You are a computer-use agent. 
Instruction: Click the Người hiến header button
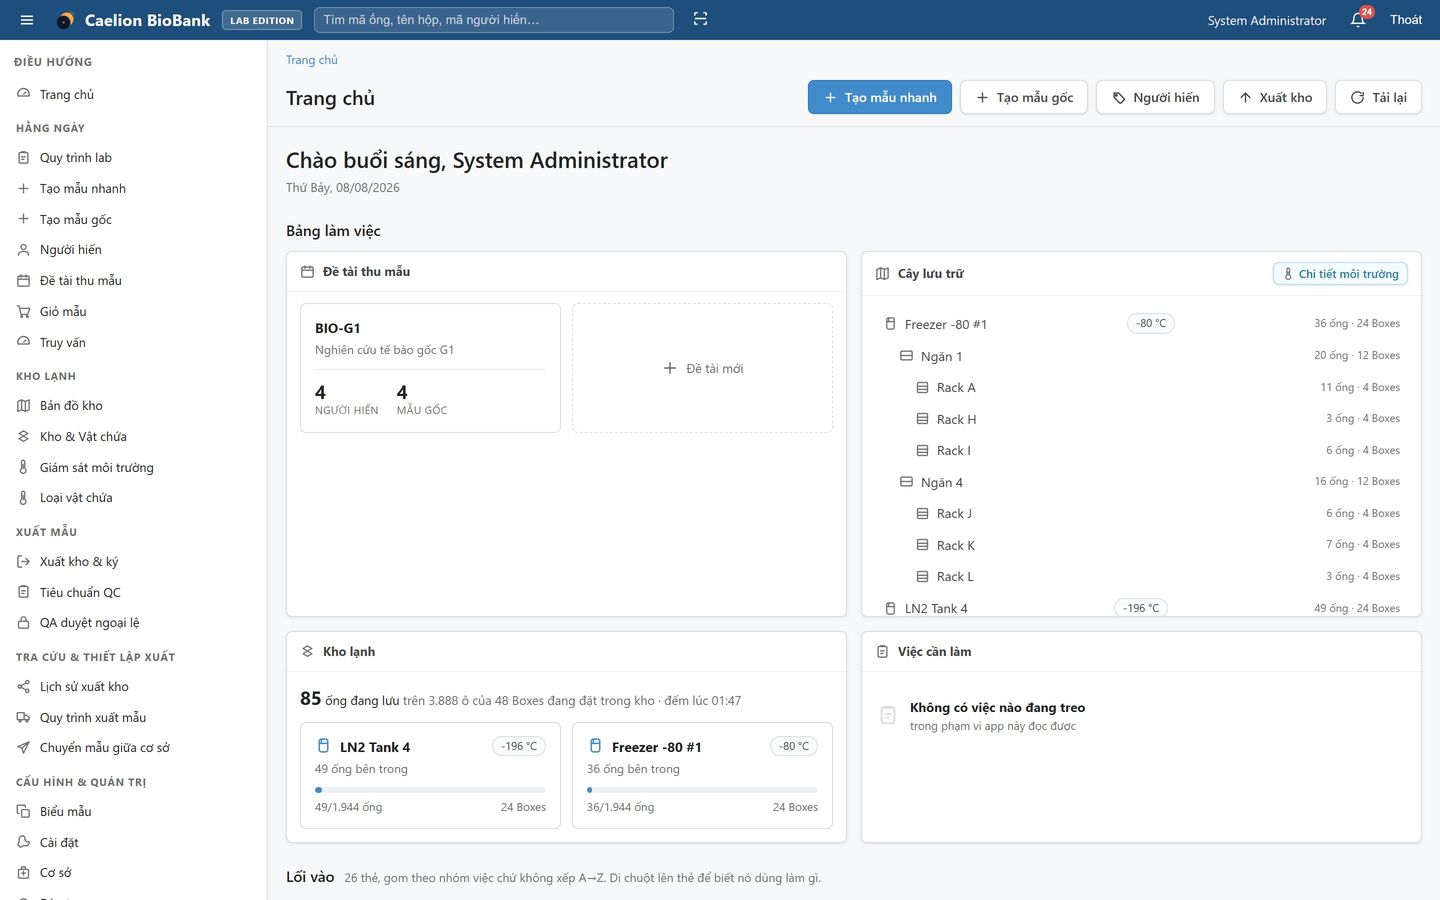pyautogui.click(x=1156, y=97)
